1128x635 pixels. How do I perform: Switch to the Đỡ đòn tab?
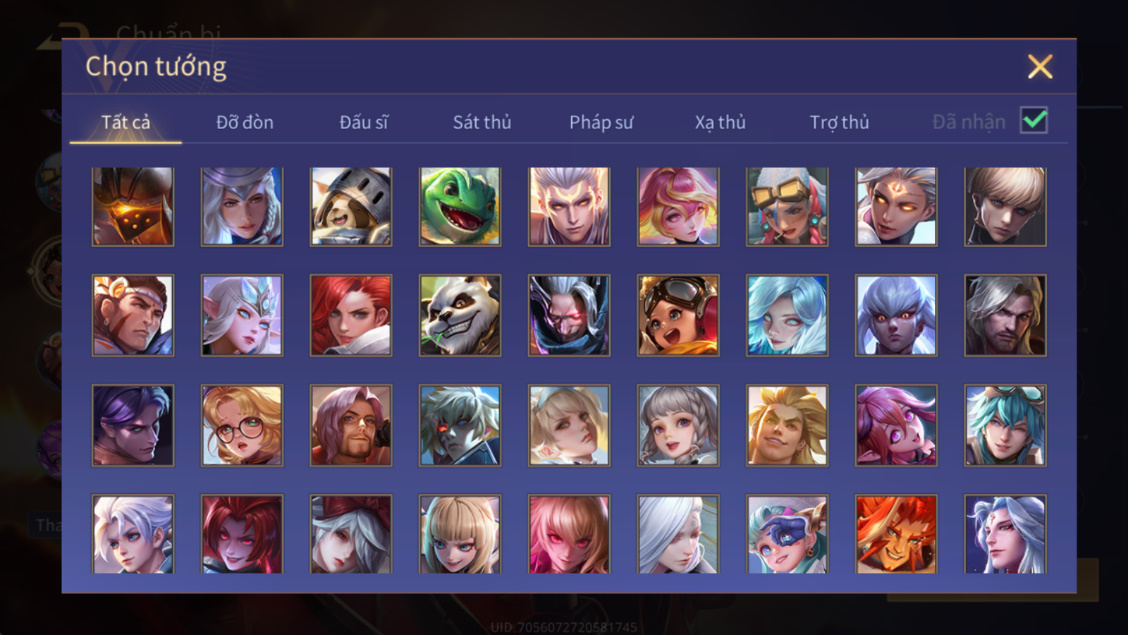pos(245,122)
